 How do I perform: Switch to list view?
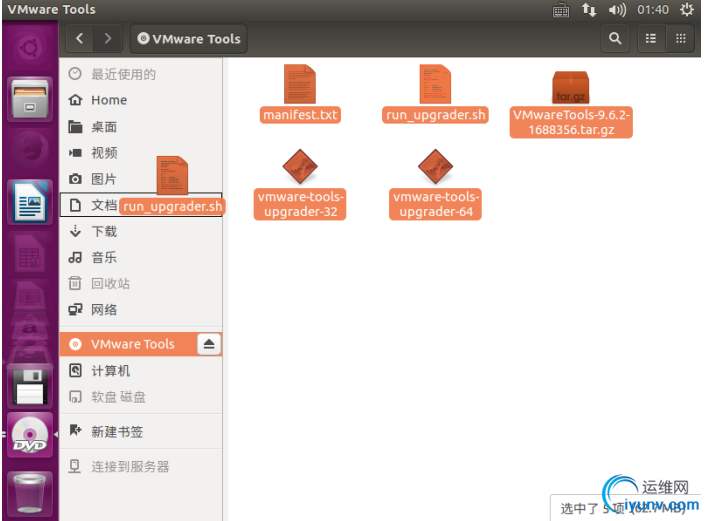(651, 39)
